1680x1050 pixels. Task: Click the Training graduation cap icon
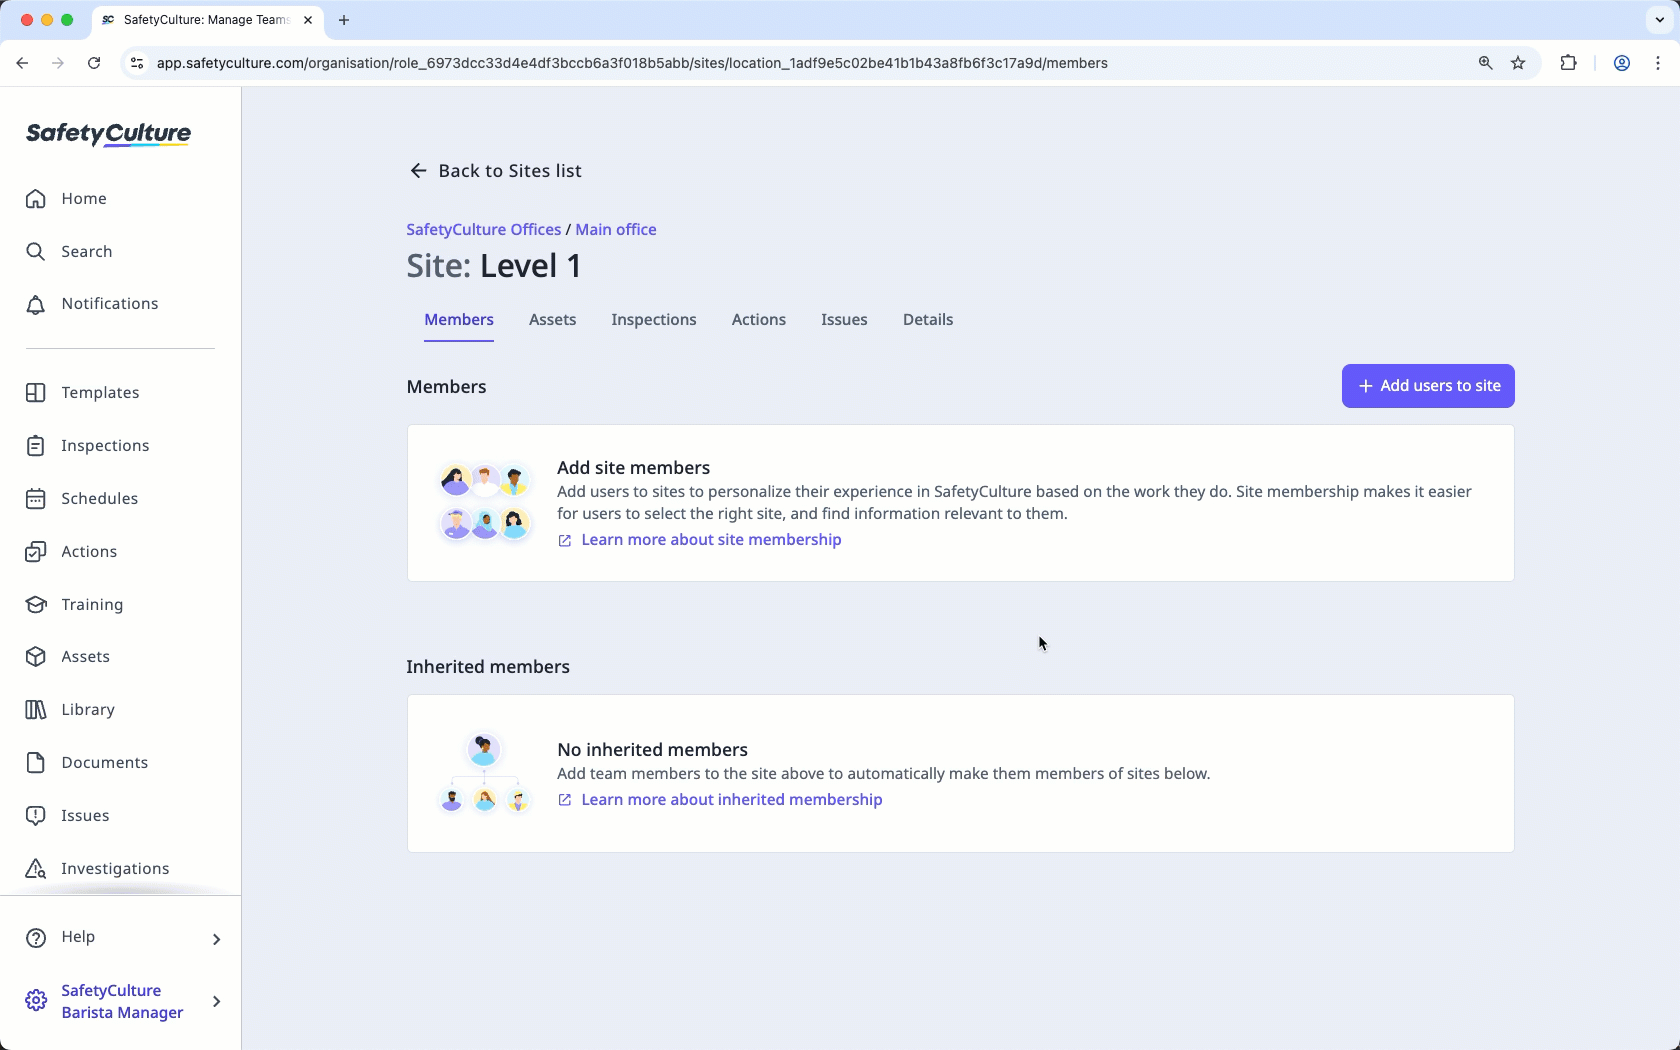36,605
